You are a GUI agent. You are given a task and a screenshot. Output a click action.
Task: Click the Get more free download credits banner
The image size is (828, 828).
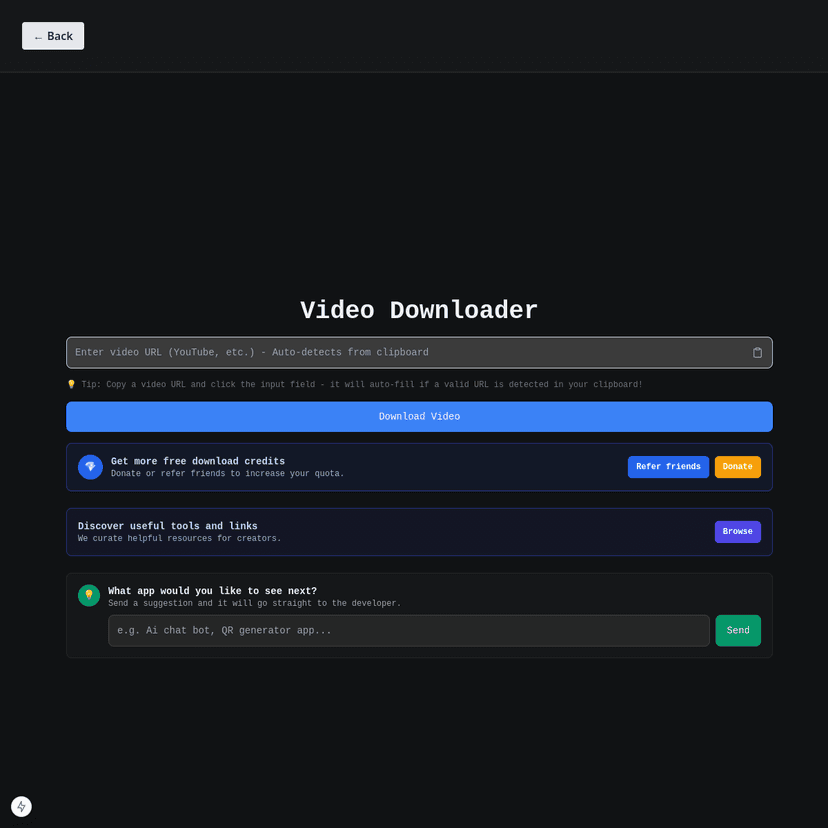418,466
